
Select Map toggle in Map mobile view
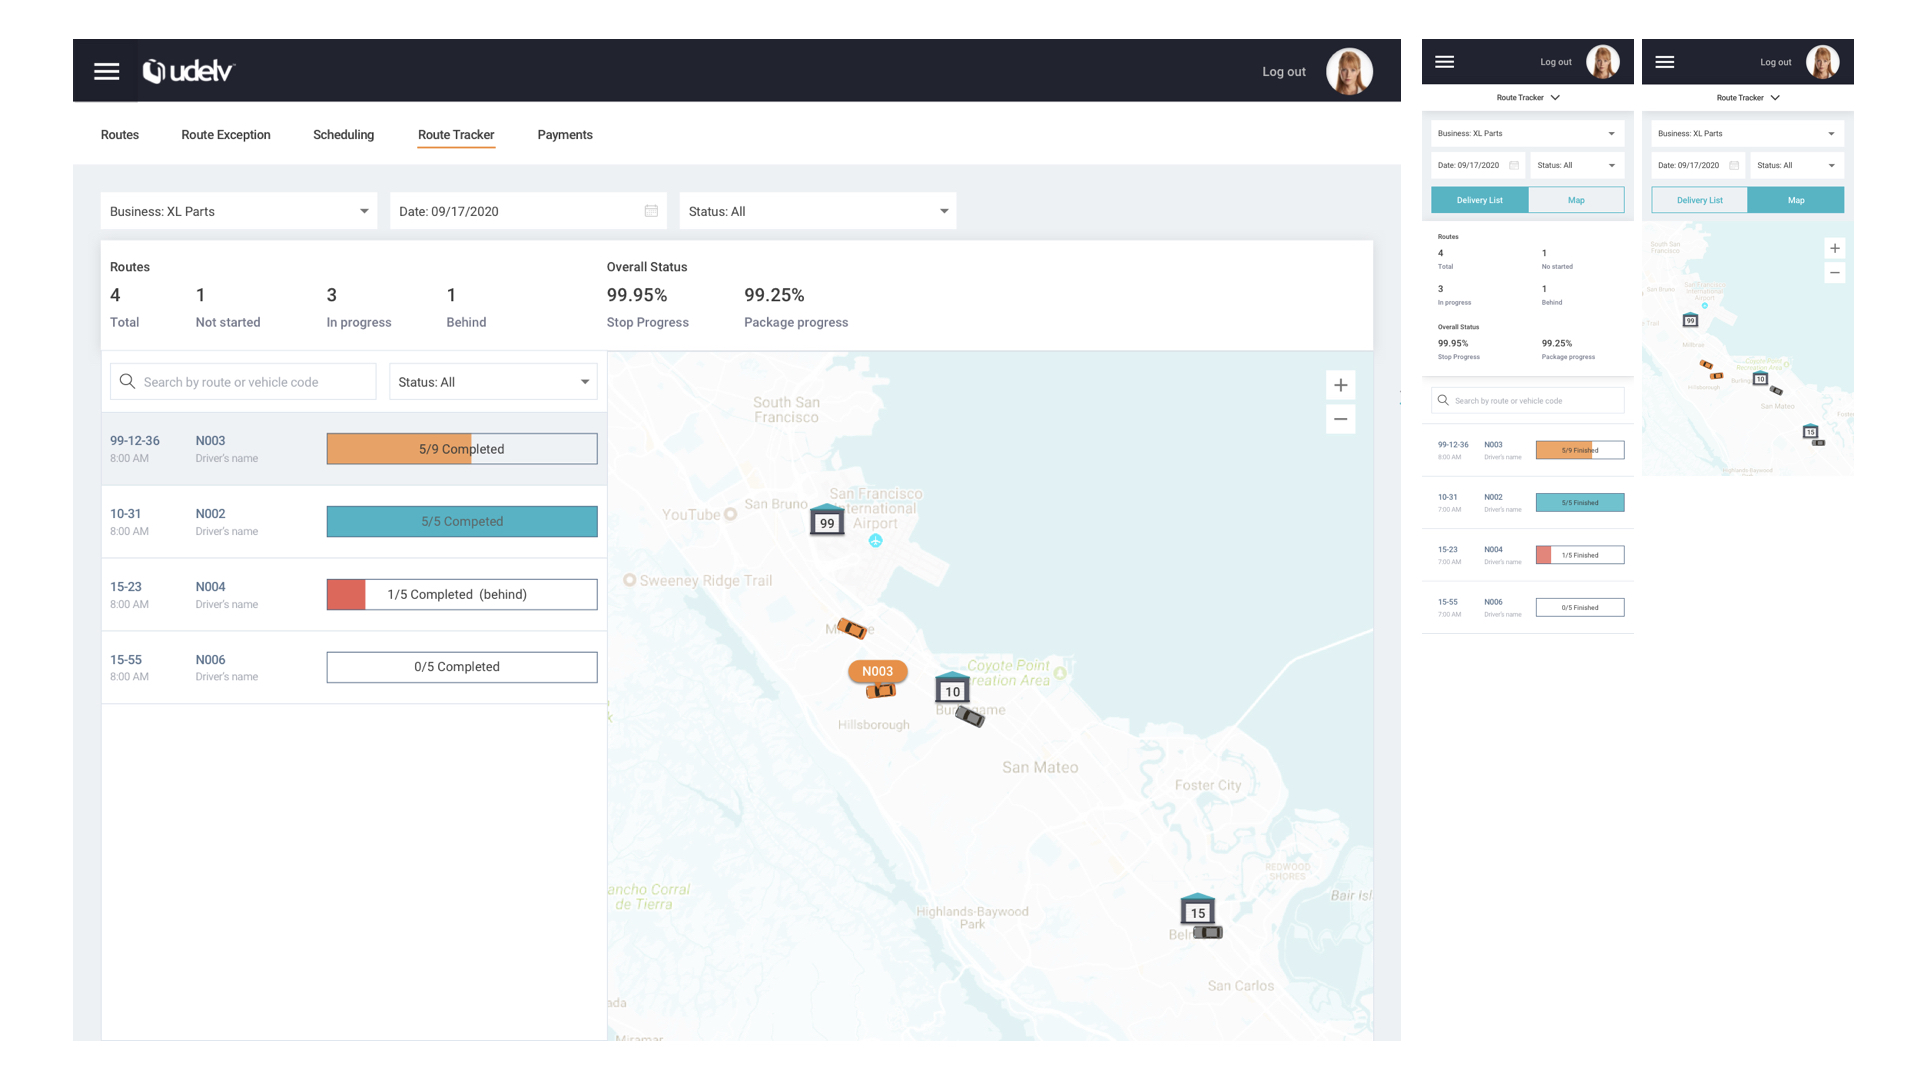(1796, 200)
